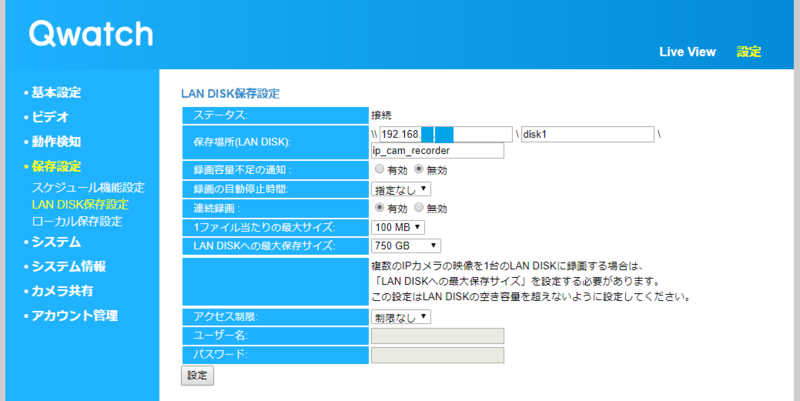Click the ip_cam_recorder folder field
Viewport: 800px width, 401px height.
point(437,151)
